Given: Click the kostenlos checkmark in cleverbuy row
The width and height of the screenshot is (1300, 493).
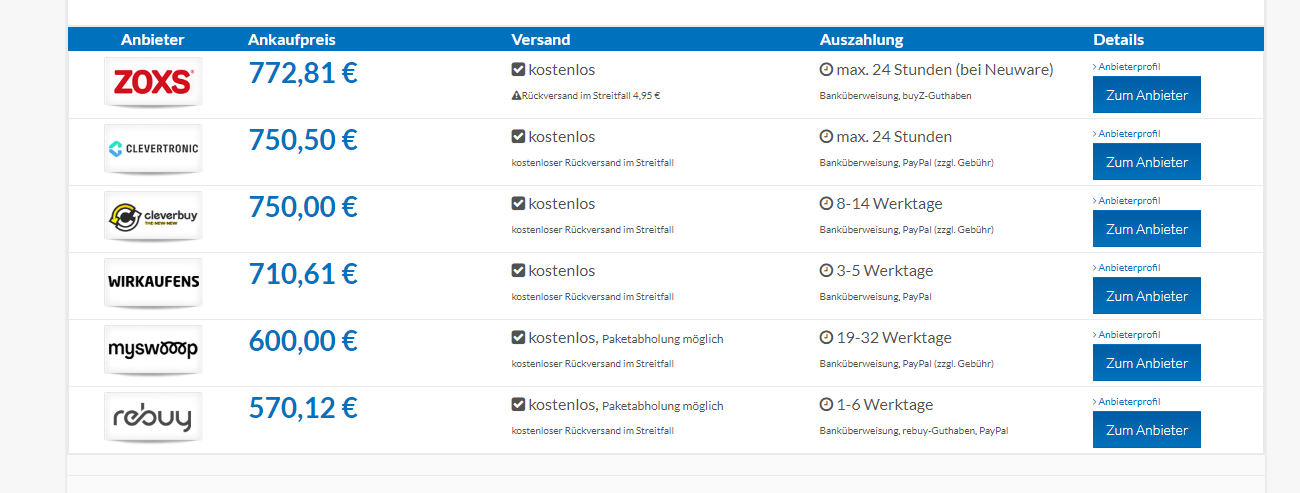Looking at the screenshot, I should [x=518, y=204].
